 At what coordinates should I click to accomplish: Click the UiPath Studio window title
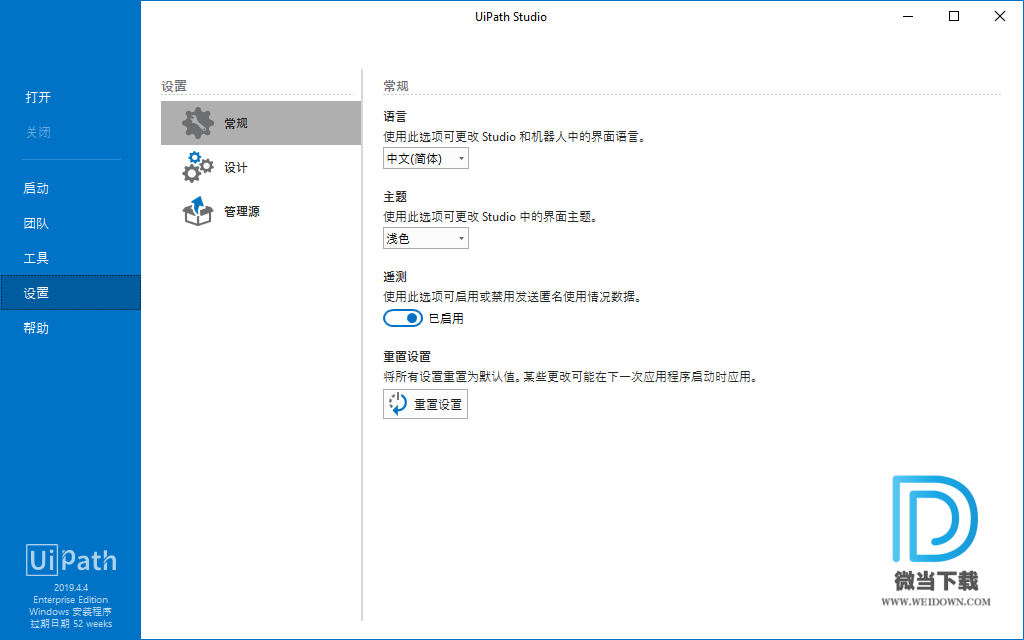[511, 17]
